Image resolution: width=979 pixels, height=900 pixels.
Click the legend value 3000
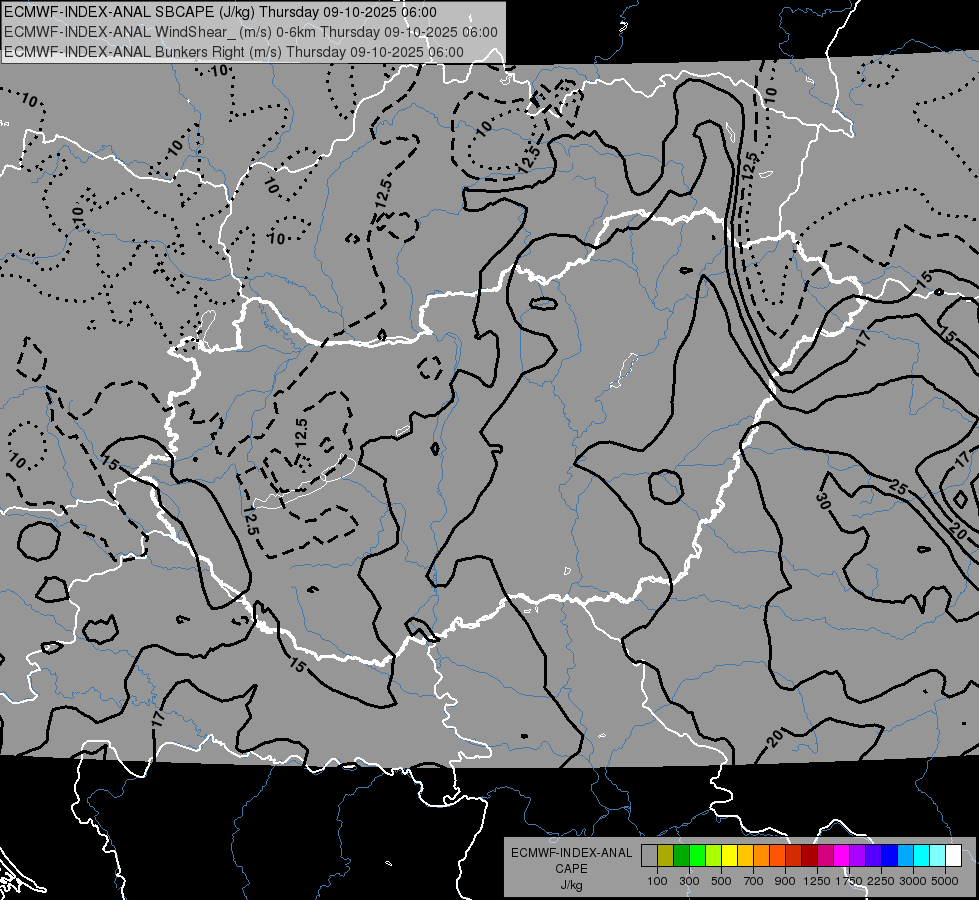913,881
